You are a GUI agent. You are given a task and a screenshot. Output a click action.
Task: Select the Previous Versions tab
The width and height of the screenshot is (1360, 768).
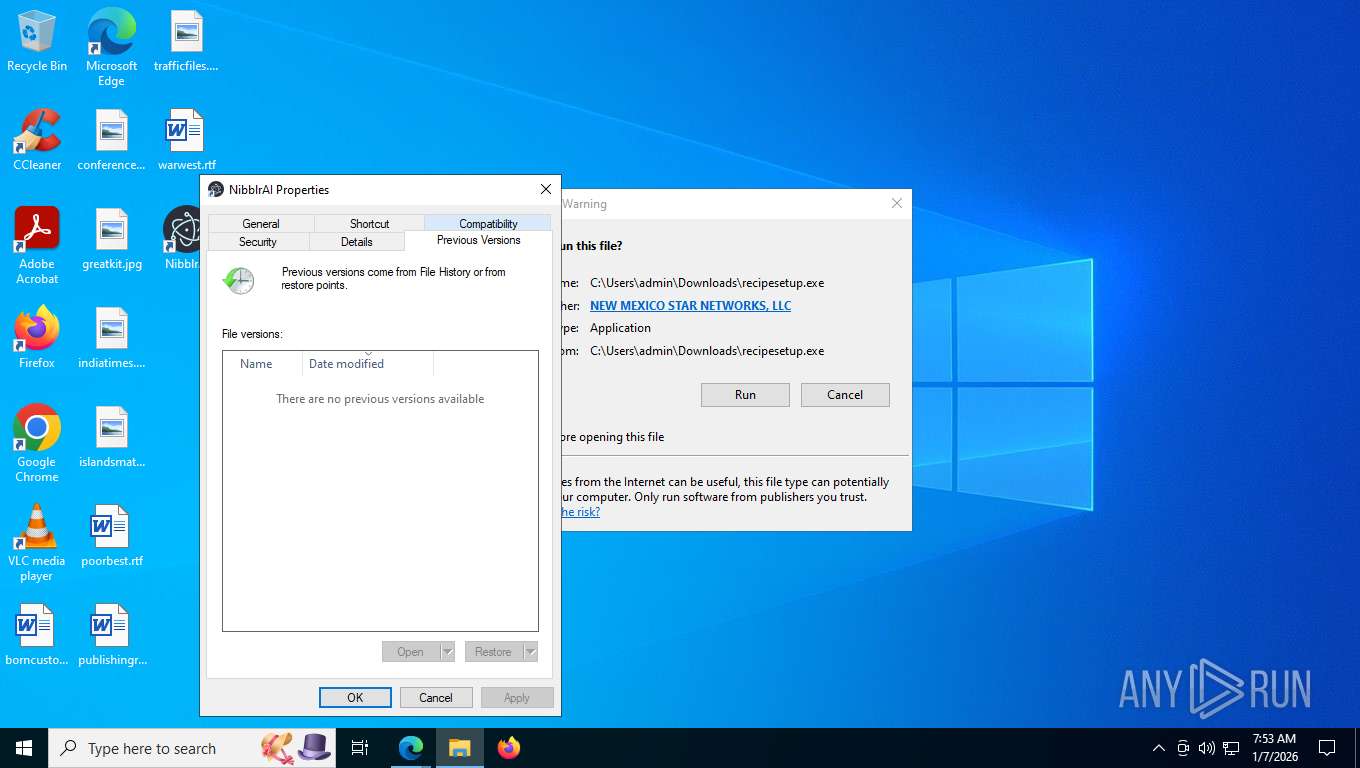(478, 240)
